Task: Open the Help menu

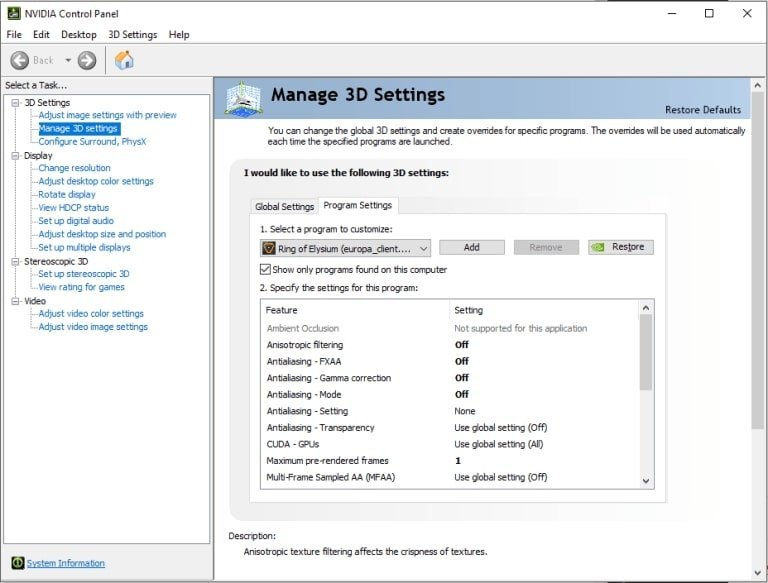Action: 179,34
